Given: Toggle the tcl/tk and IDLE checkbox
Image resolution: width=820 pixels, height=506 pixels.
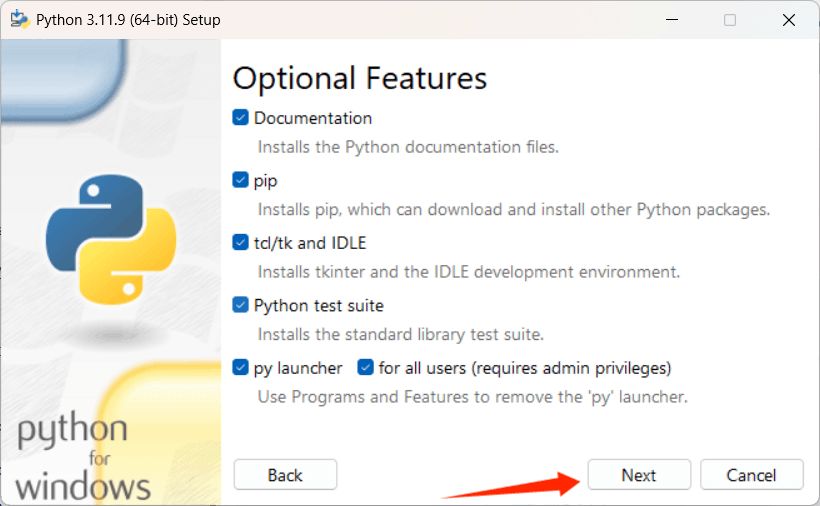Looking at the screenshot, I should click(x=240, y=243).
